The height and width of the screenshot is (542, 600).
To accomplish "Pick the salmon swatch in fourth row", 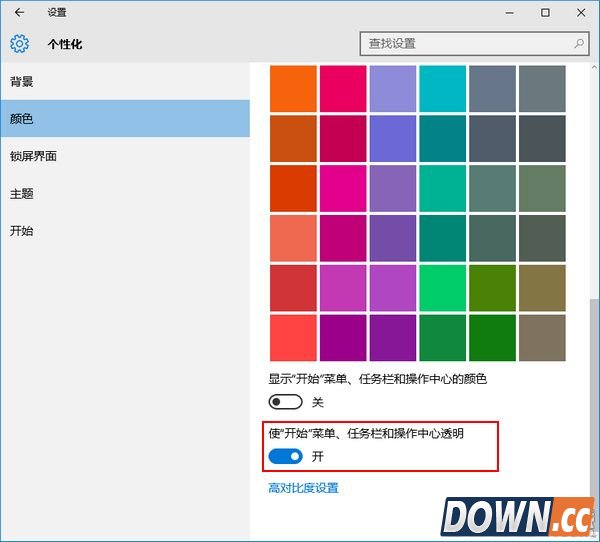I will click(x=293, y=238).
